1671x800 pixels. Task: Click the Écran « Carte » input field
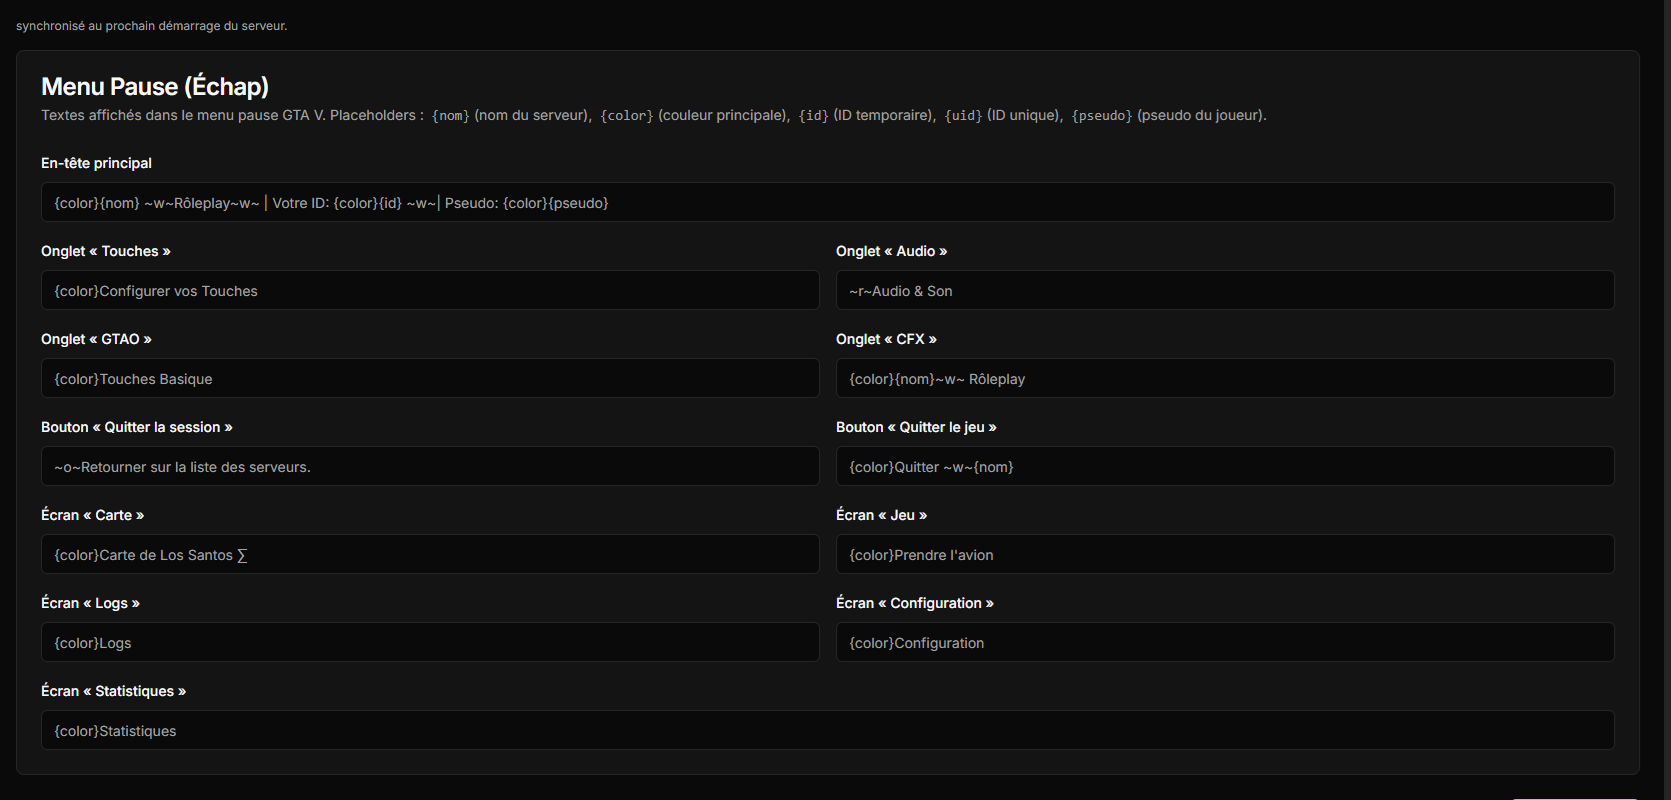pos(430,554)
